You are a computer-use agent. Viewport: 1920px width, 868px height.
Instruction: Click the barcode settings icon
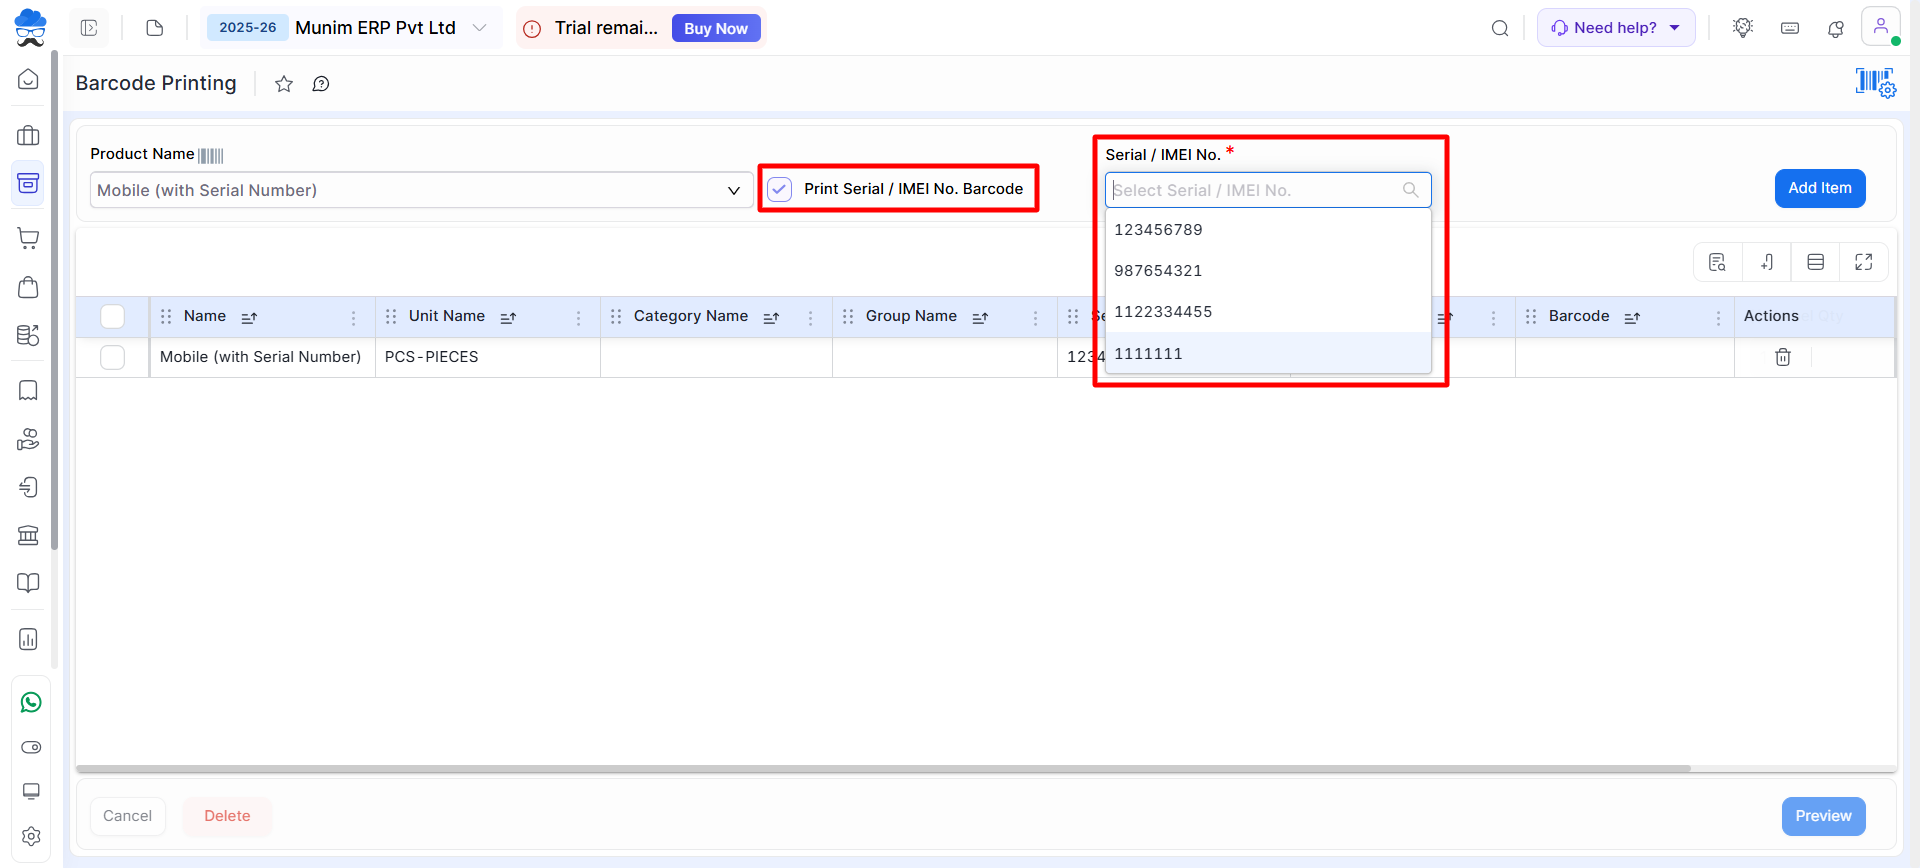click(x=1875, y=83)
